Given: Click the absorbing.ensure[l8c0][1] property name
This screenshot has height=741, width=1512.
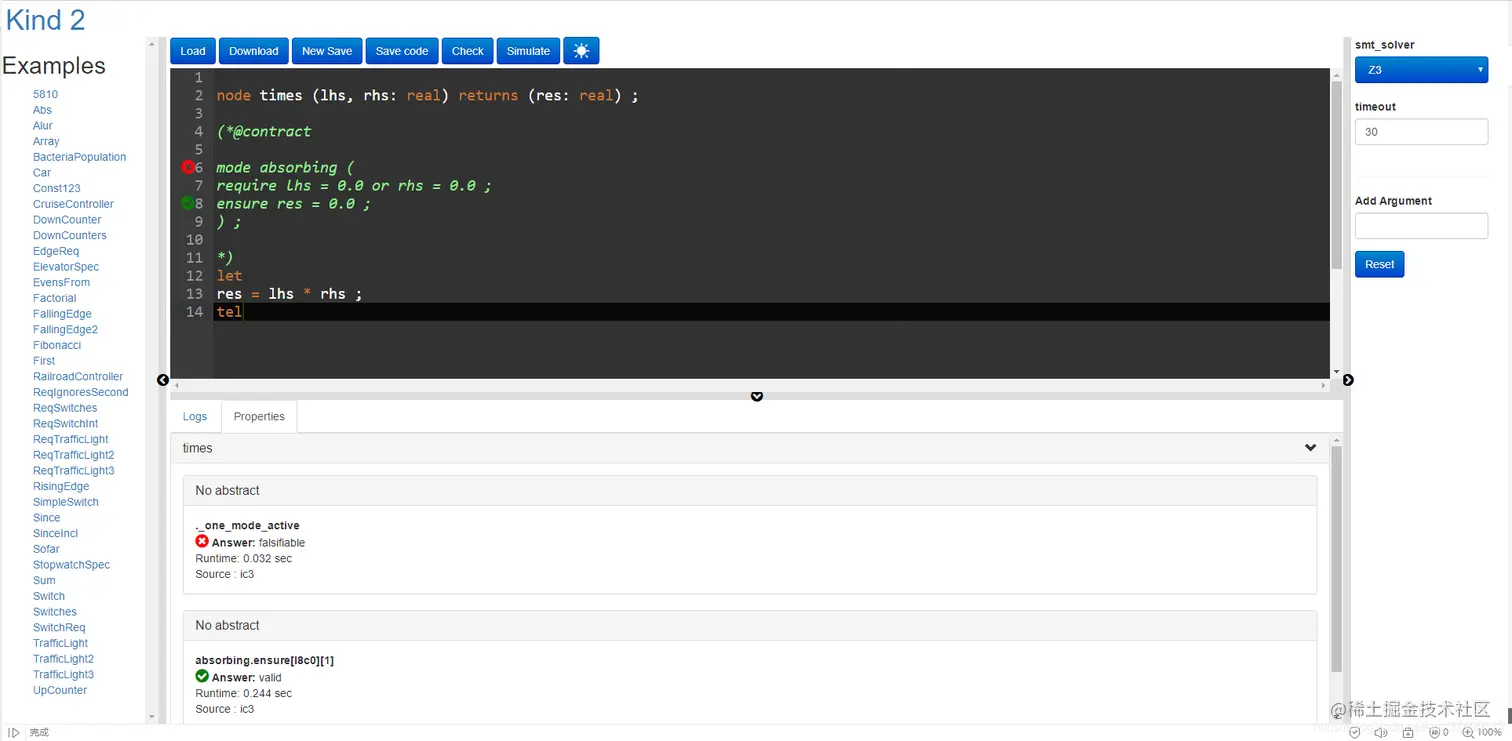Looking at the screenshot, I should (x=265, y=661).
